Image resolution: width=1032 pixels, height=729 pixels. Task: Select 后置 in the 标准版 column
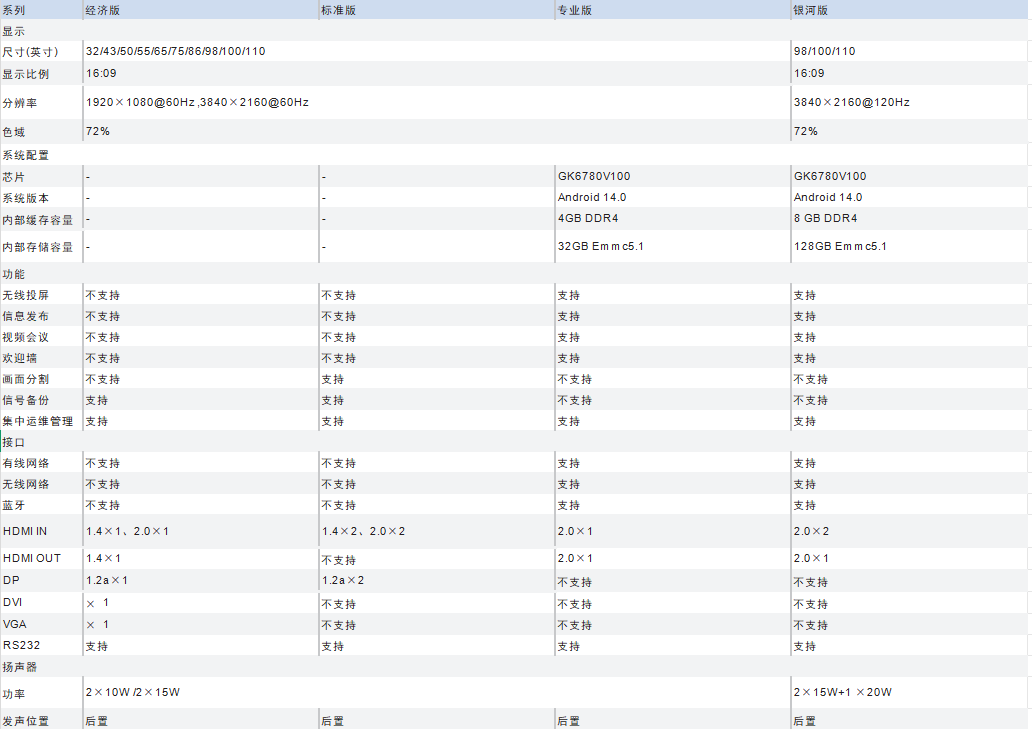[332, 721]
